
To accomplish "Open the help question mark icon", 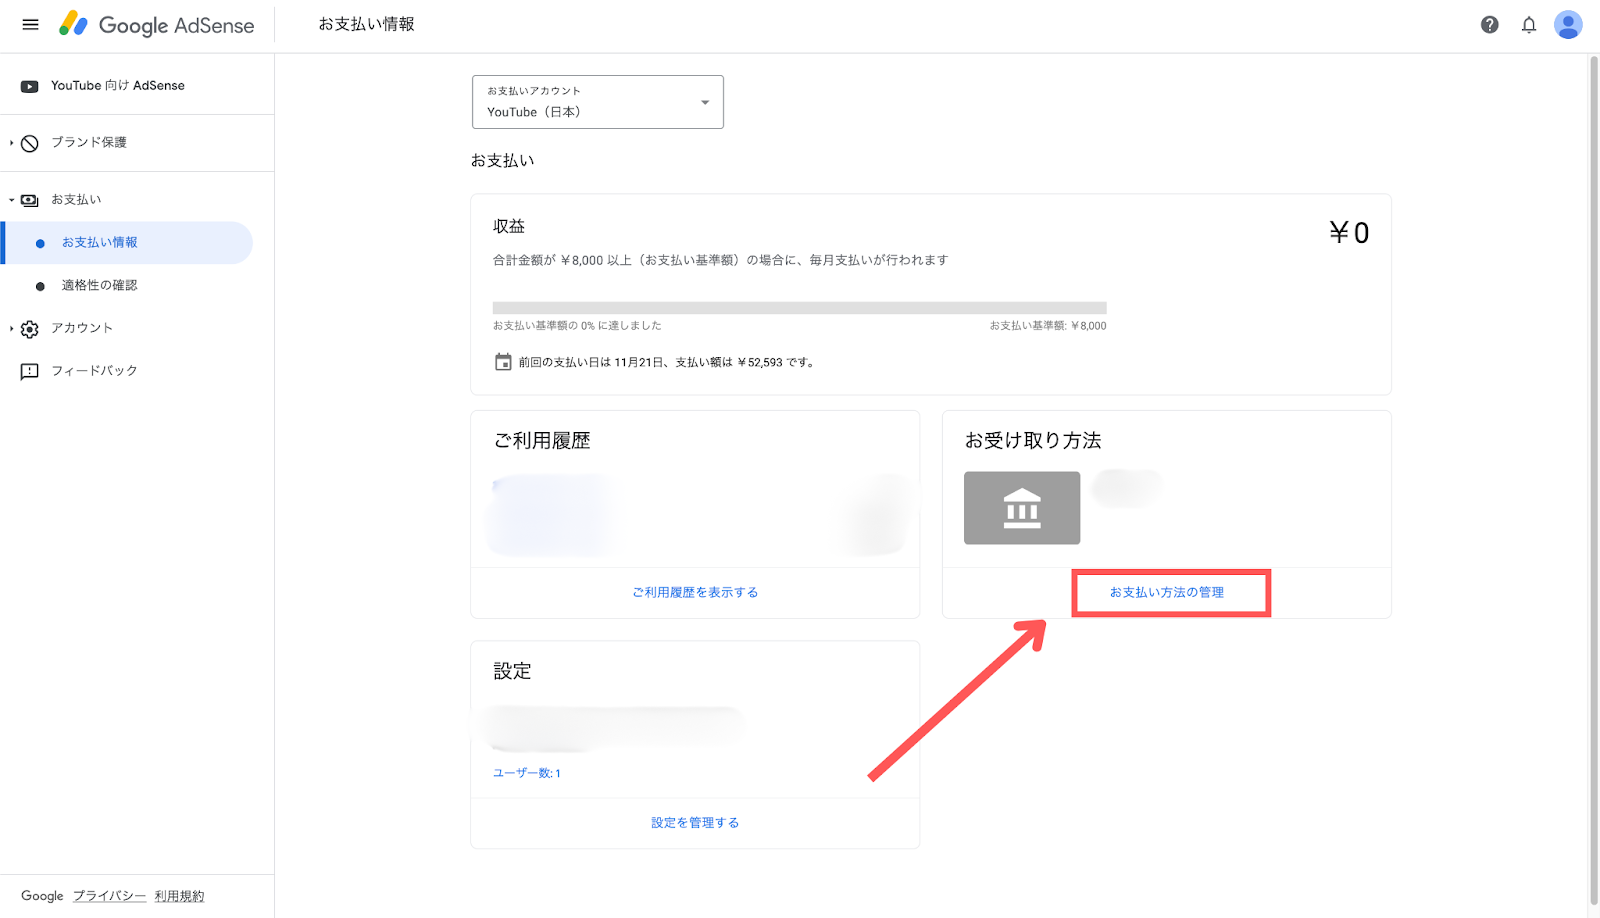I will [x=1490, y=25].
